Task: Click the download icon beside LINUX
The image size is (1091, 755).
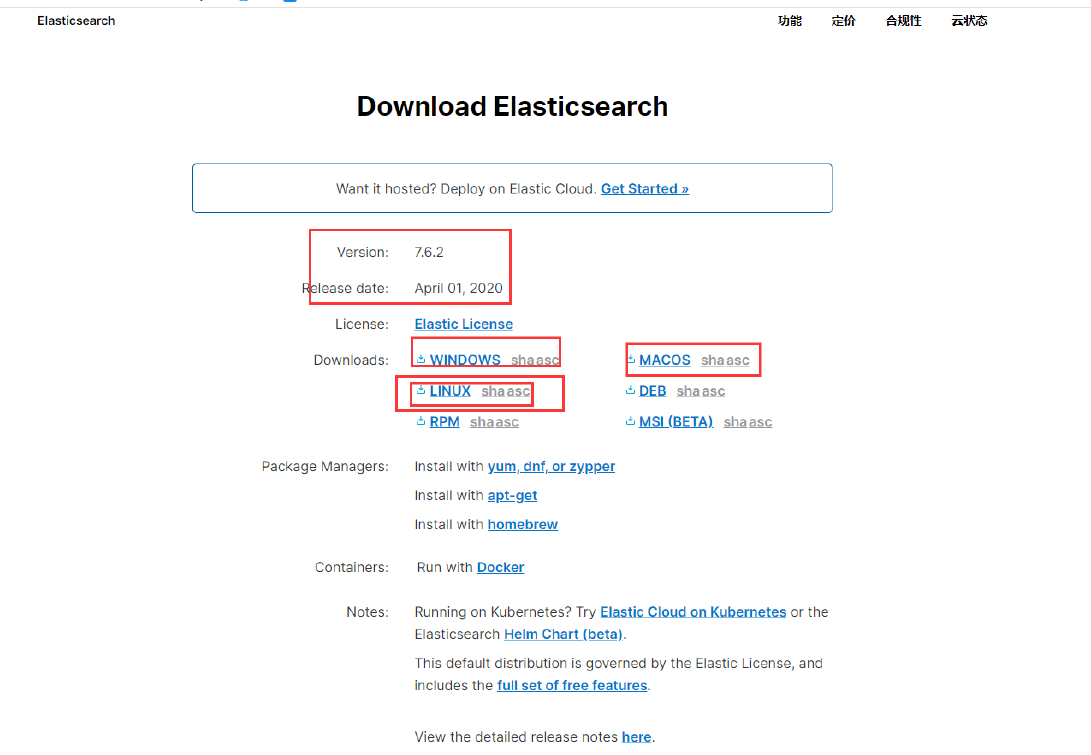Action: pyautogui.click(x=421, y=391)
